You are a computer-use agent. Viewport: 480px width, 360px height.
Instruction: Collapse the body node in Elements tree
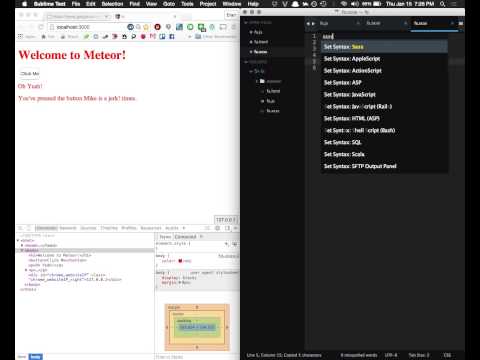(x=22, y=250)
